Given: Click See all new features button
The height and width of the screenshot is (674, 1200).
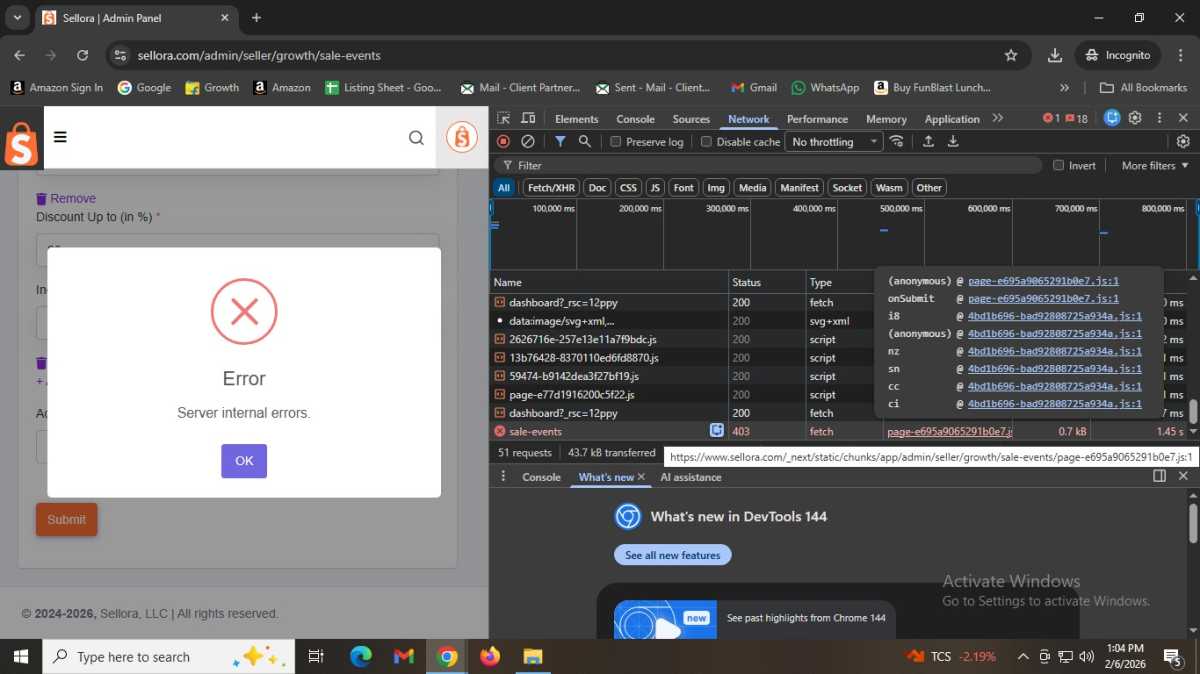Looking at the screenshot, I should [x=672, y=555].
